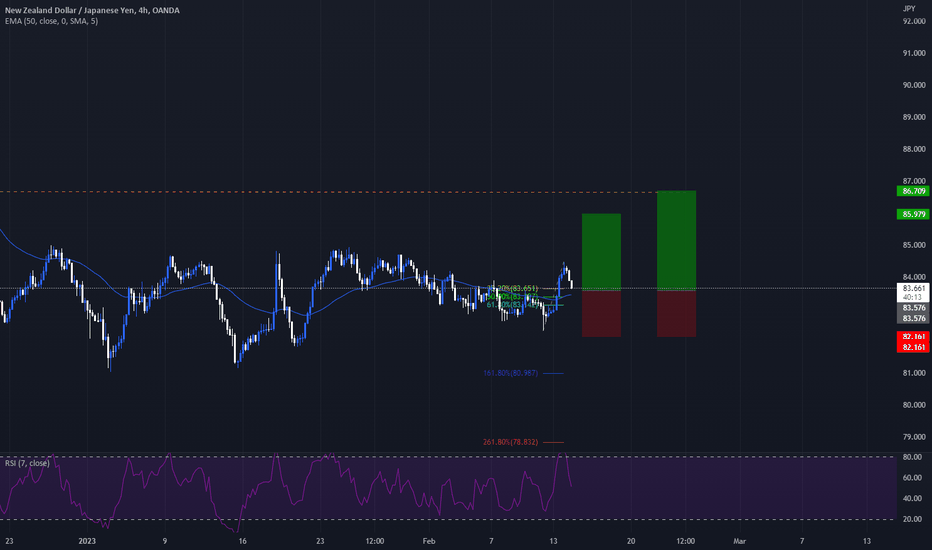Click the 90.000 price axis label

pyautogui.click(x=914, y=86)
